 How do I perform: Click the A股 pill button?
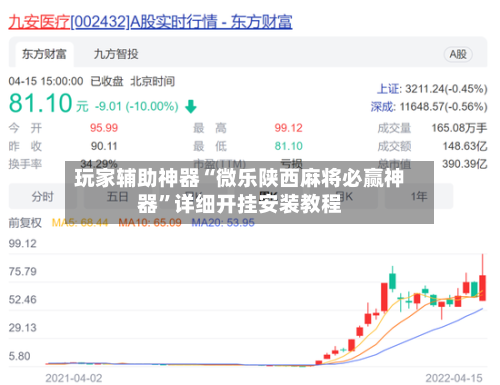tap(458, 54)
